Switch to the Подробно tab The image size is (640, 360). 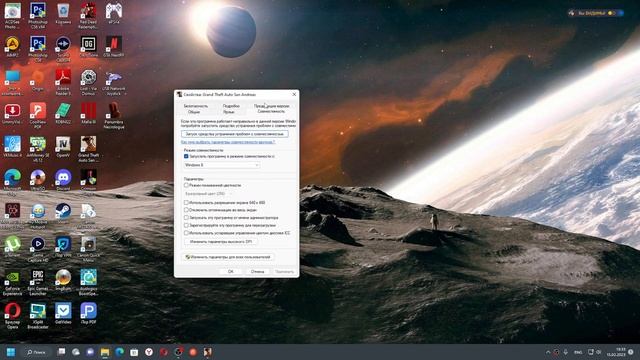pyautogui.click(x=231, y=106)
